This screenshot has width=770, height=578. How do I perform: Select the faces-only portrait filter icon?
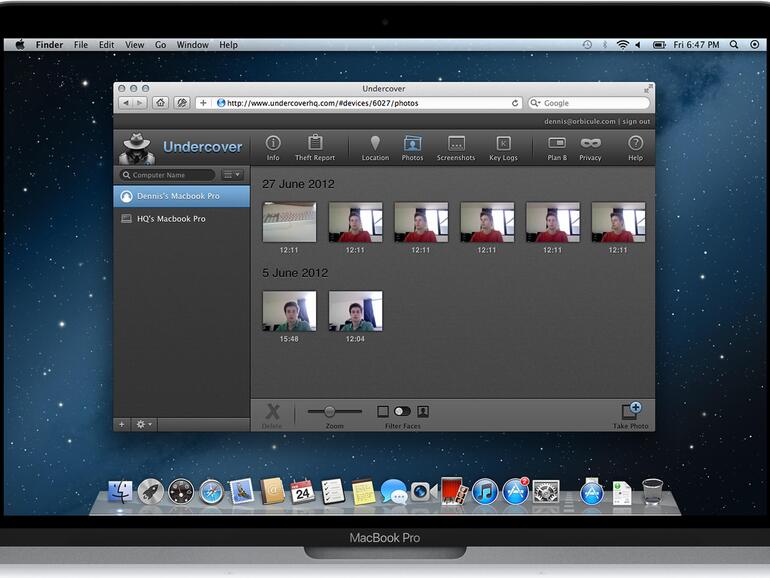[x=423, y=411]
